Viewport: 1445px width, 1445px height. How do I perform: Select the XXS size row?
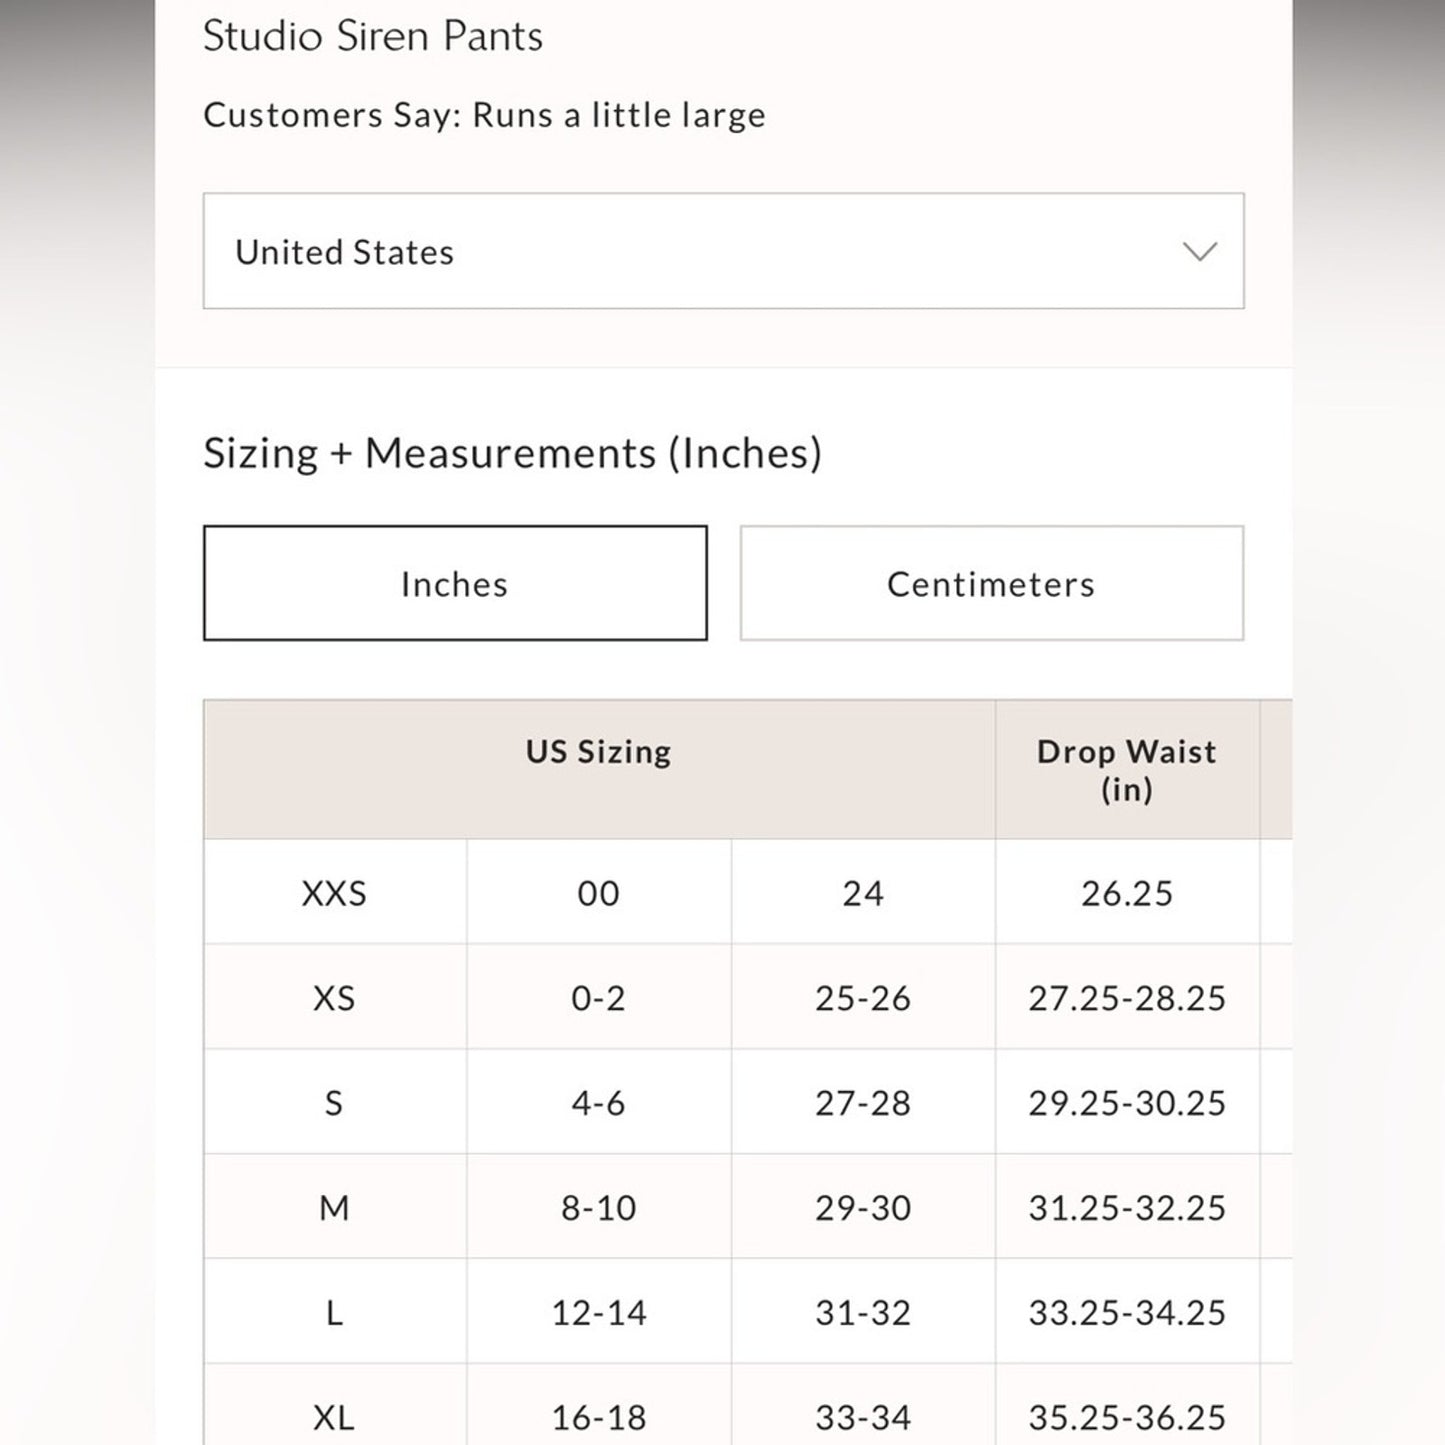pyautogui.click(x=334, y=893)
